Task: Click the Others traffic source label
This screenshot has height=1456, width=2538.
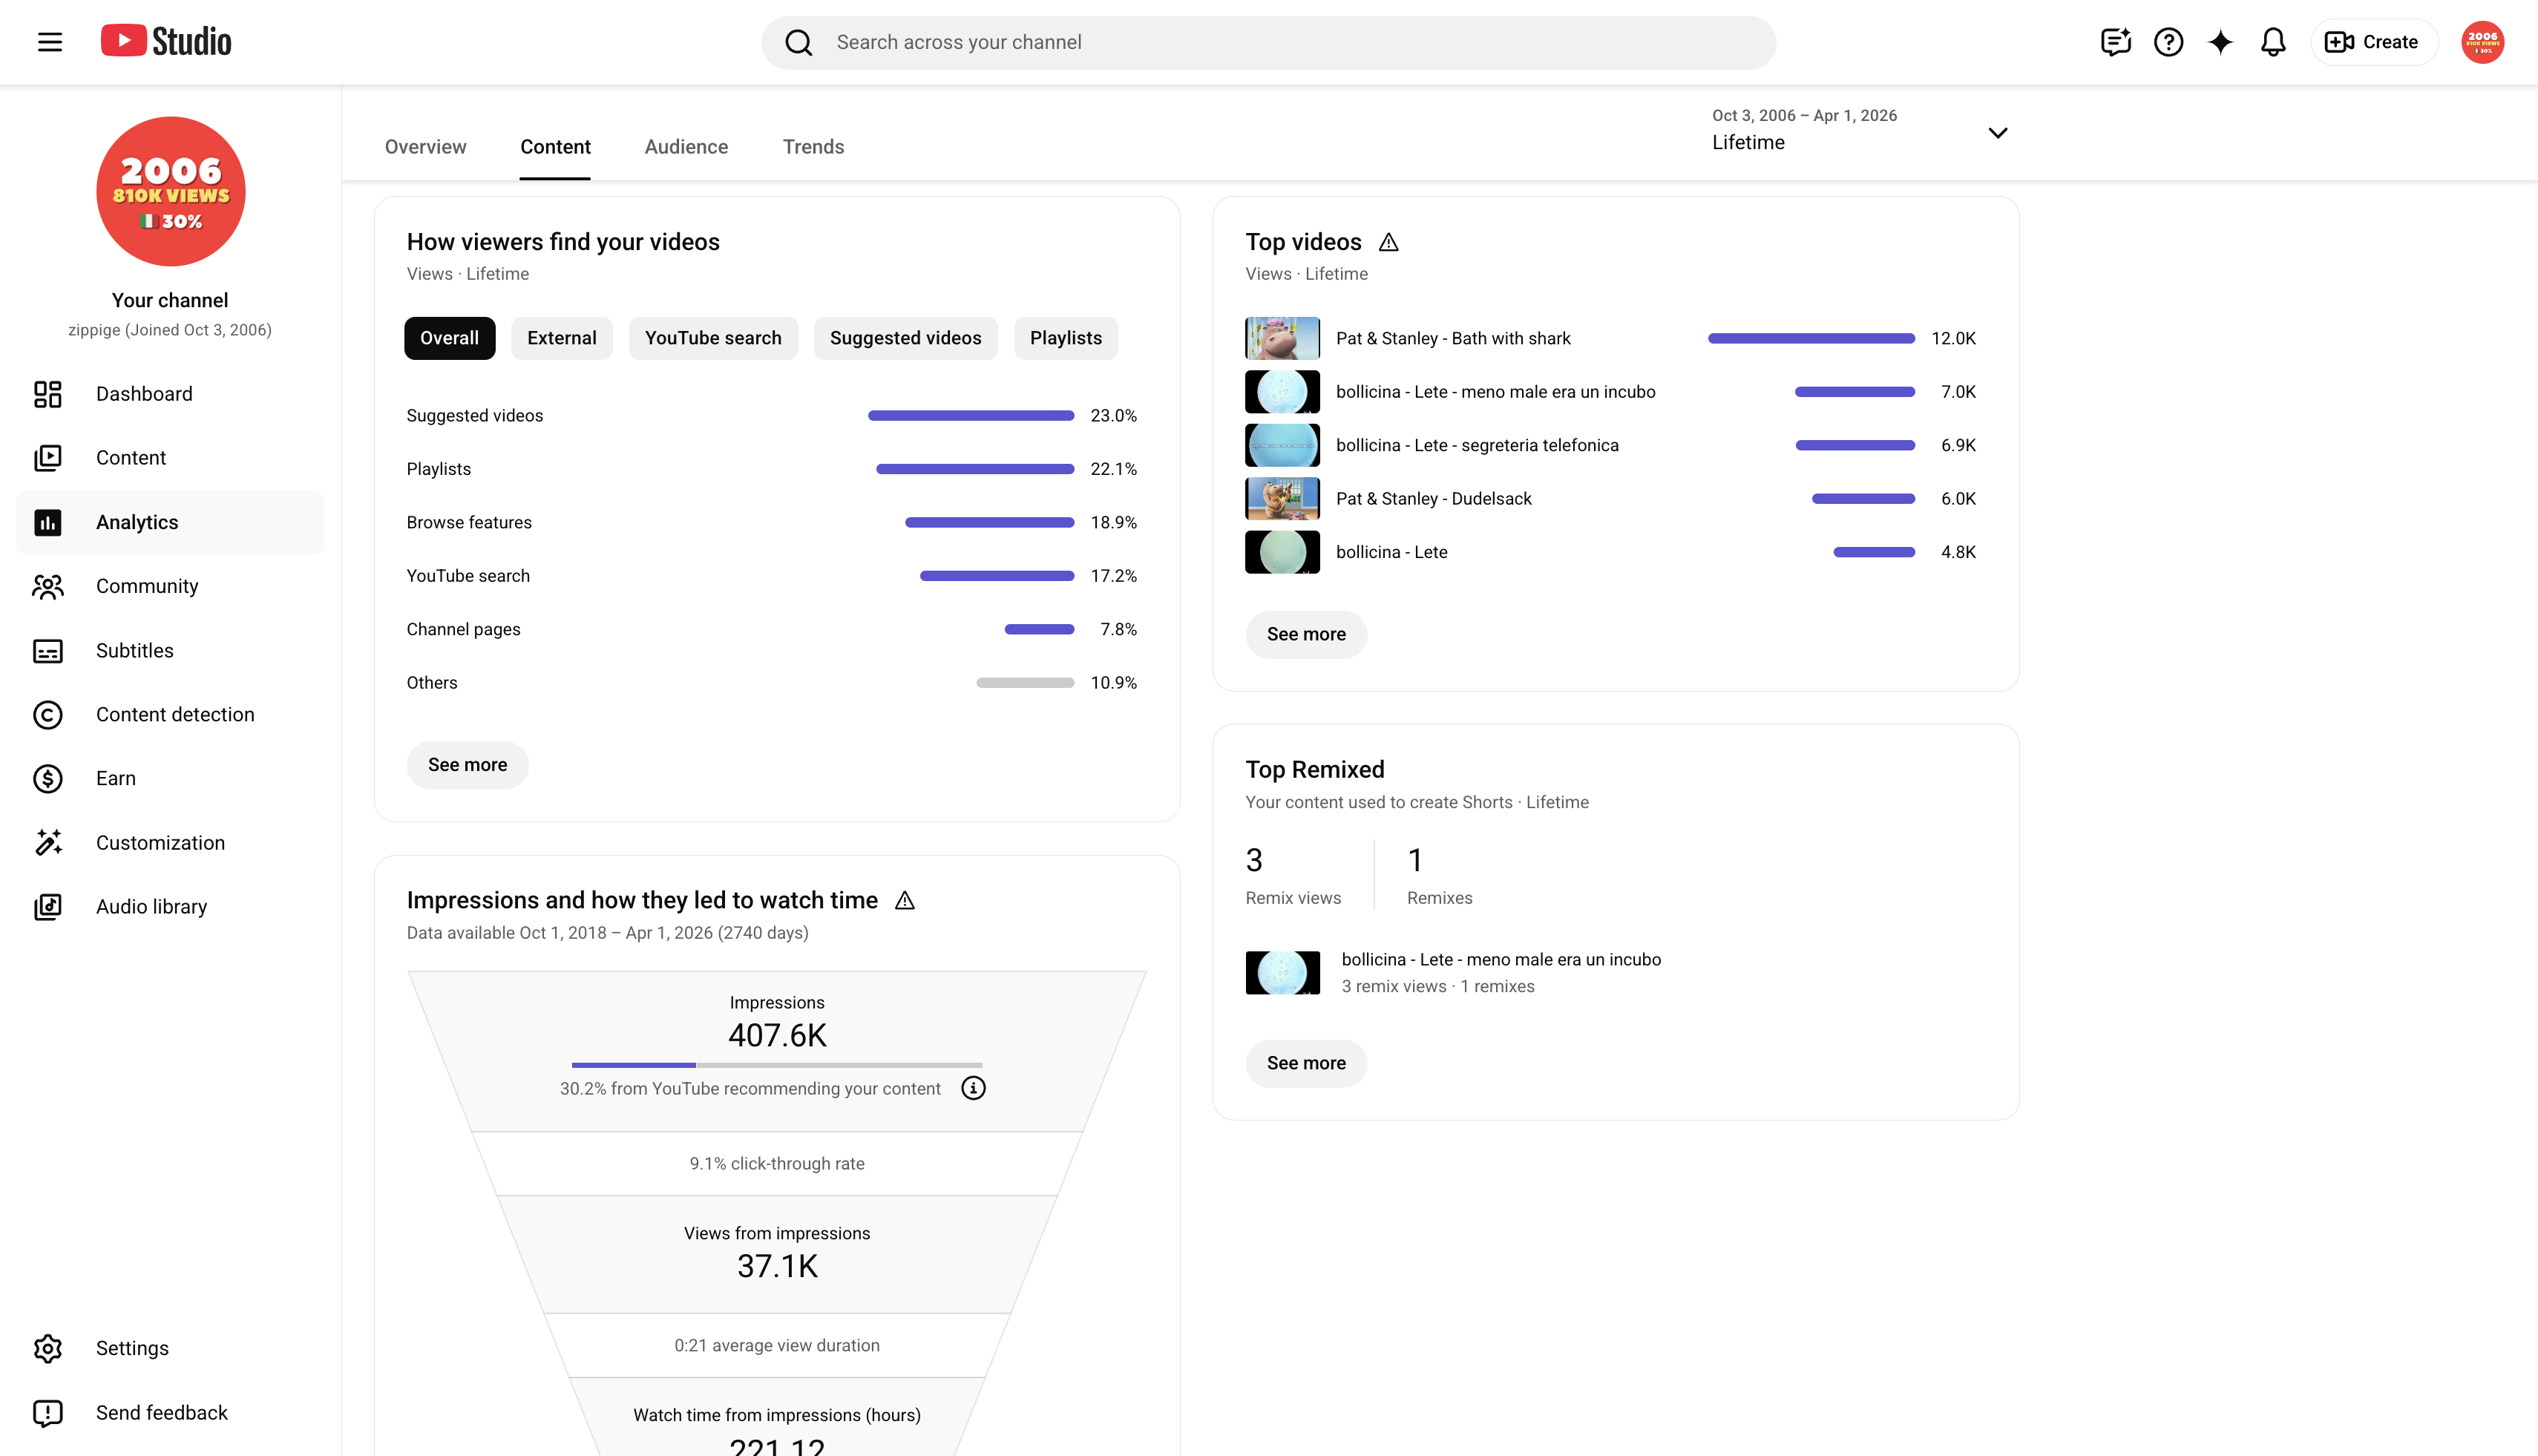Action: pos(432,683)
